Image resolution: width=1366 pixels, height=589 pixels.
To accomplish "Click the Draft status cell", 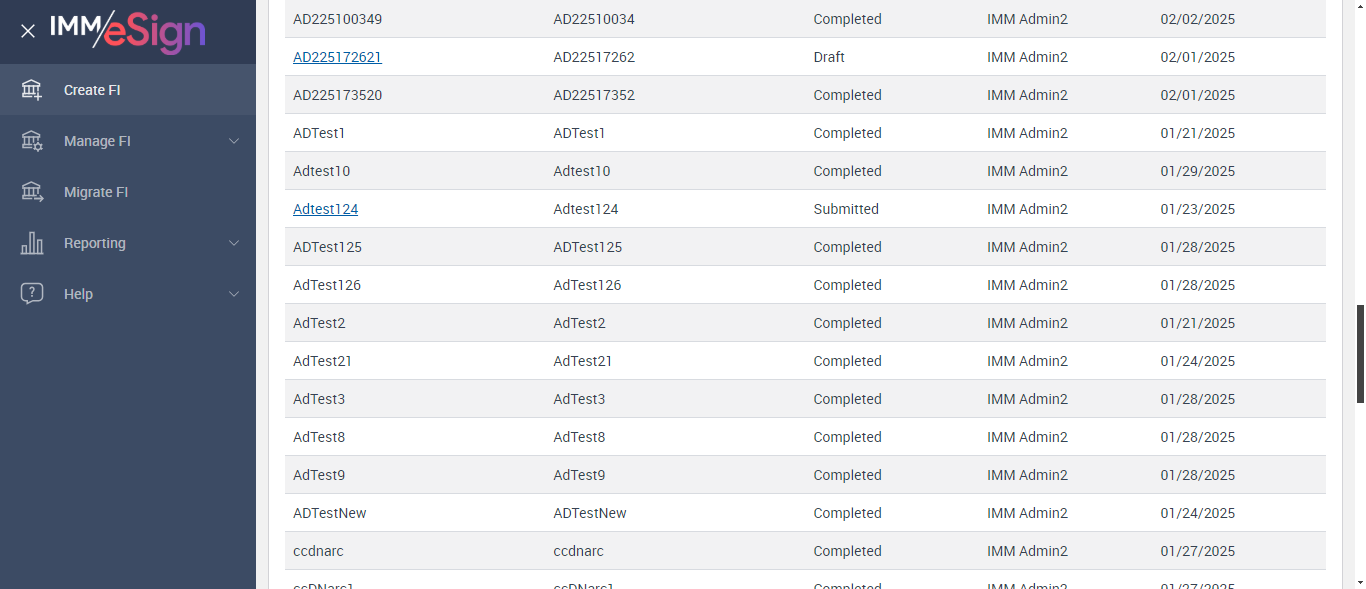I will [829, 57].
